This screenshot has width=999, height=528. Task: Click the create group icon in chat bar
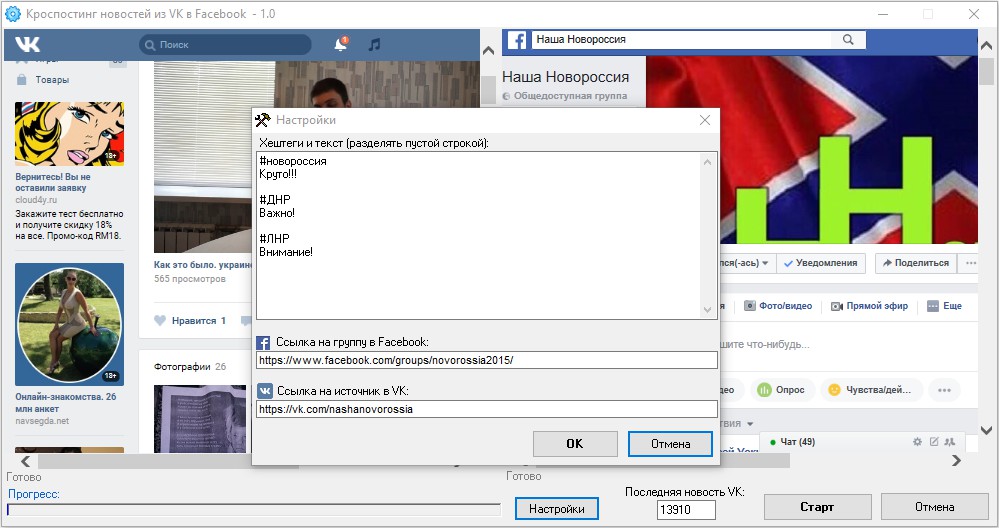point(950,441)
